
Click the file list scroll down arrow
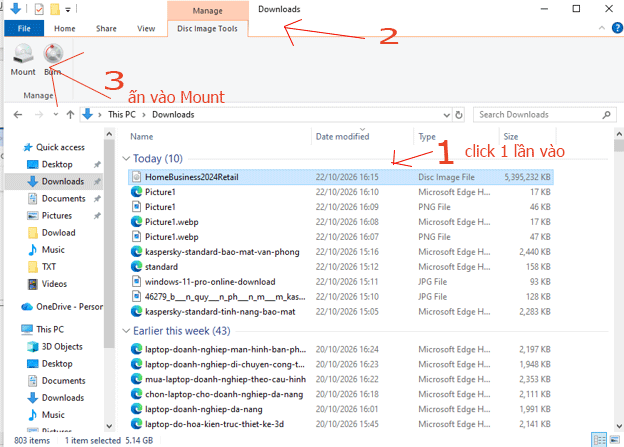pyautogui.click(x=619, y=426)
